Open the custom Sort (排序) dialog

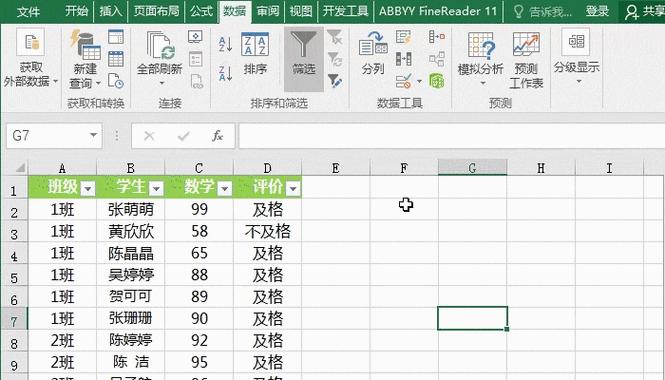255,54
